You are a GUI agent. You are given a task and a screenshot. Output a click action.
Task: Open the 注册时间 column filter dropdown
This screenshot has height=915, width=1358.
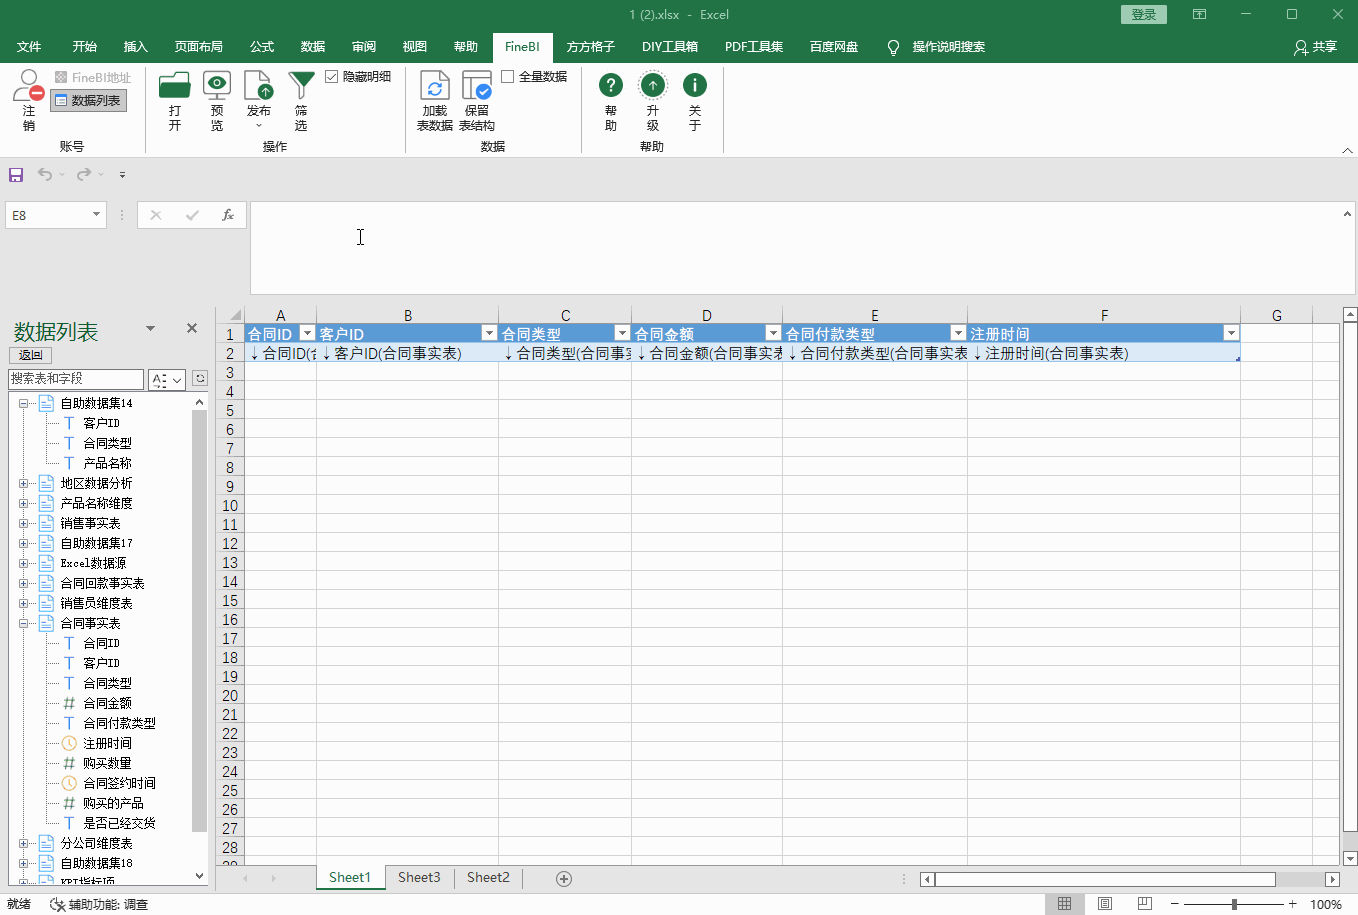(1231, 333)
